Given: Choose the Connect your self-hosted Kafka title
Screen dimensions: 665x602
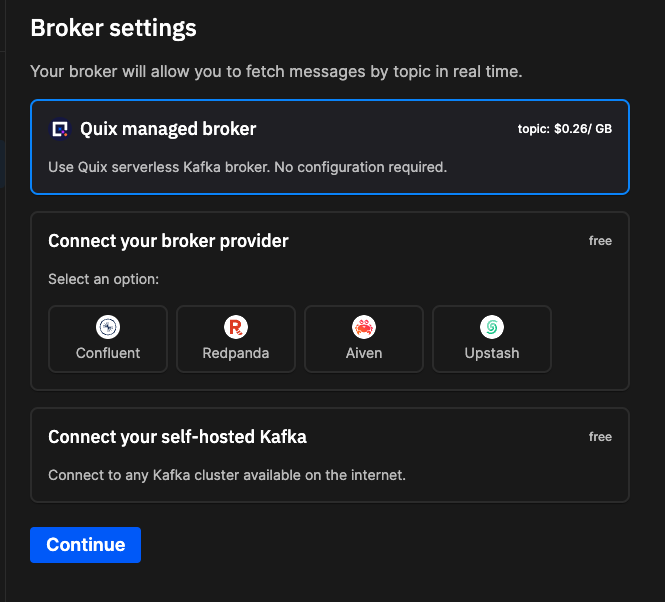Looking at the screenshot, I should pyautogui.click(x=177, y=437).
